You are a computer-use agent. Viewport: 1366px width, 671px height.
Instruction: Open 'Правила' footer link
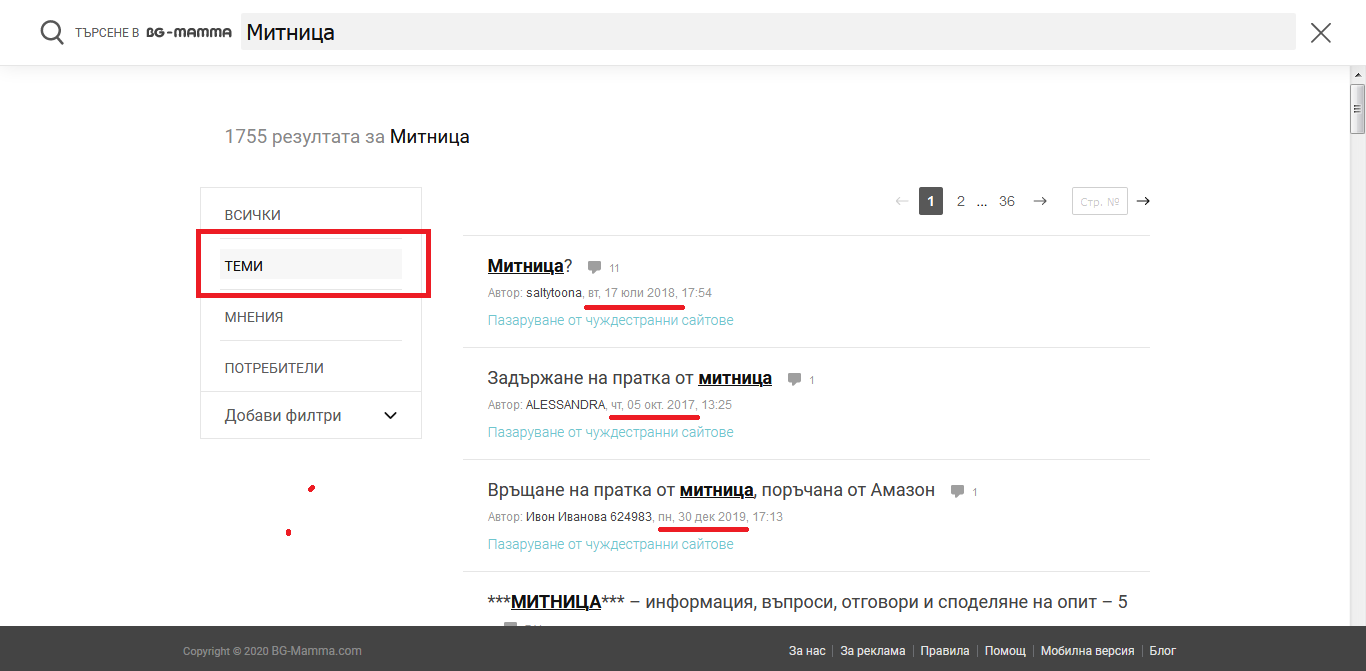pos(945,651)
